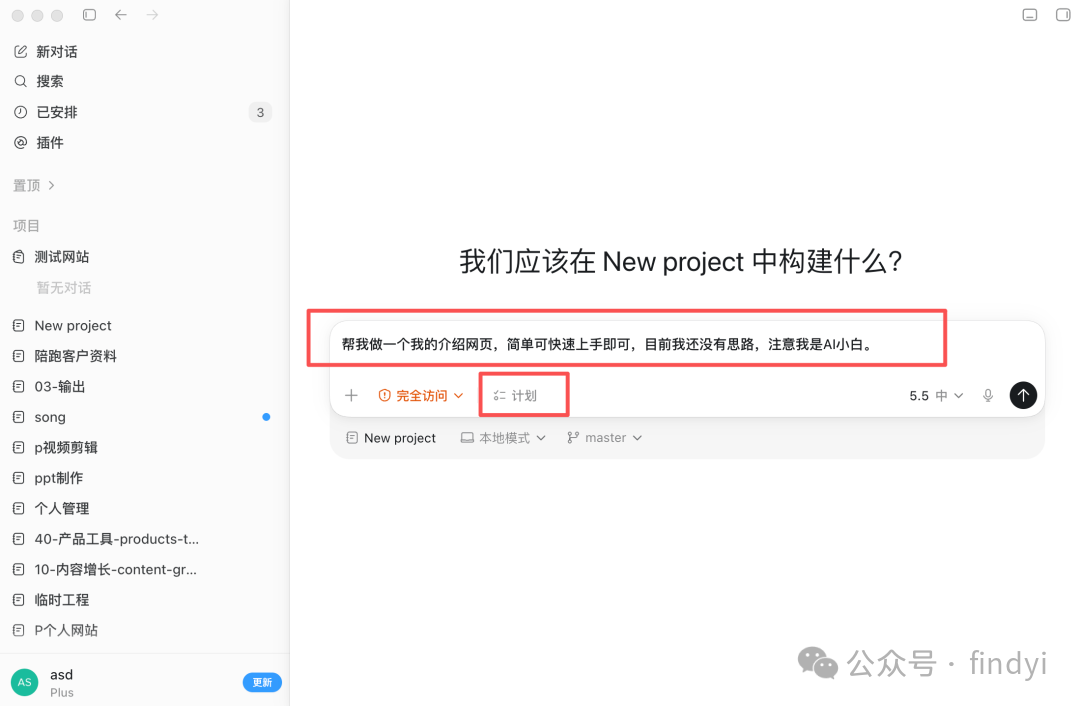Click the 更新 update button

pos(262,682)
